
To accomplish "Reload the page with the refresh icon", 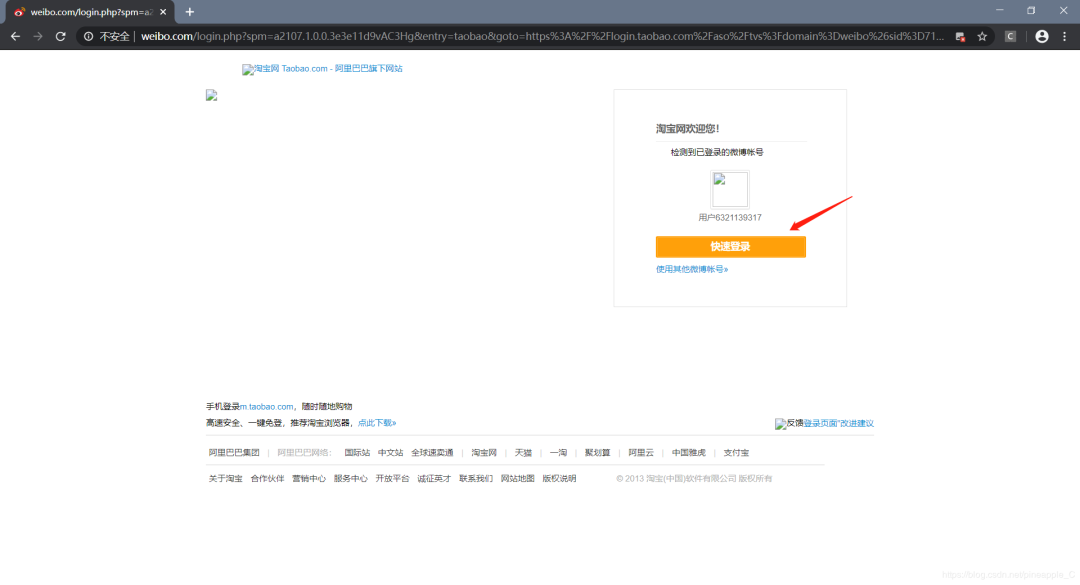I will point(61,36).
